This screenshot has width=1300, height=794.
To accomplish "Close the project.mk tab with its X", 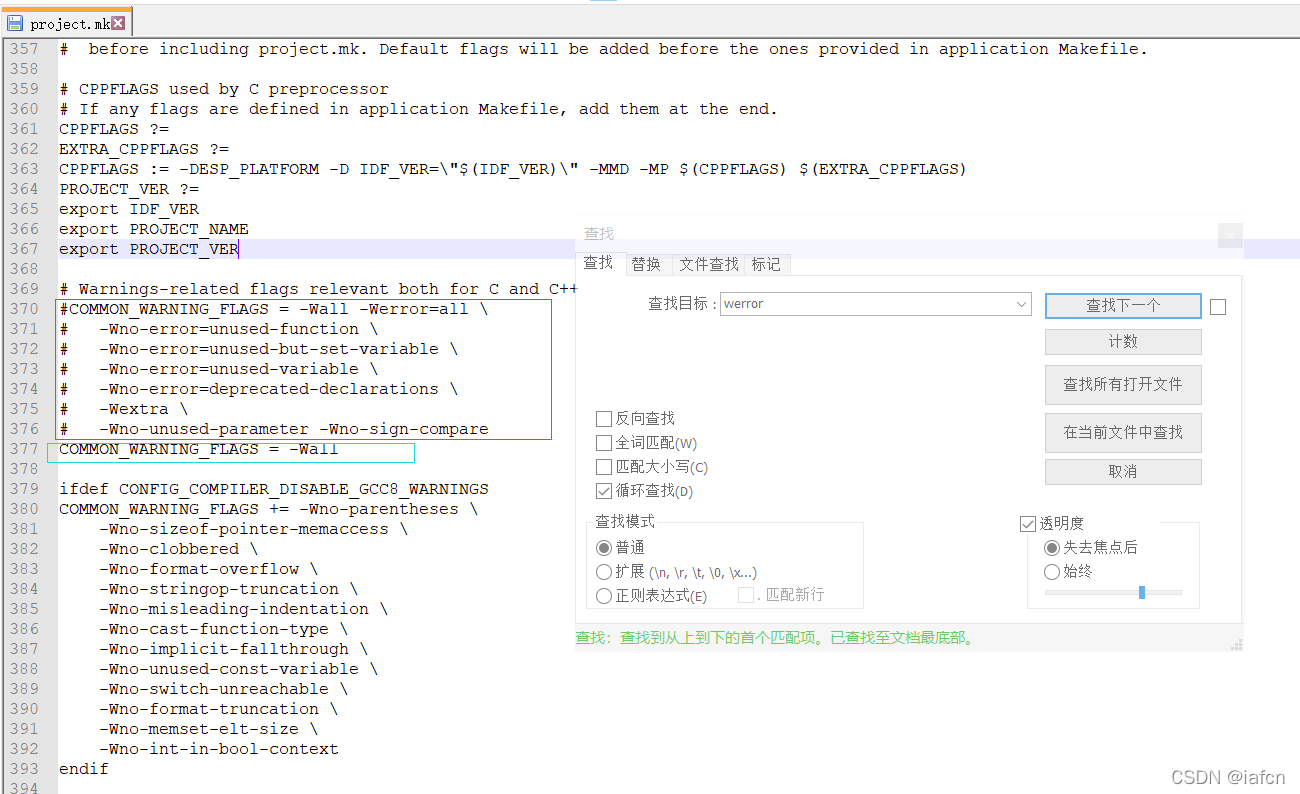I will [x=118, y=22].
